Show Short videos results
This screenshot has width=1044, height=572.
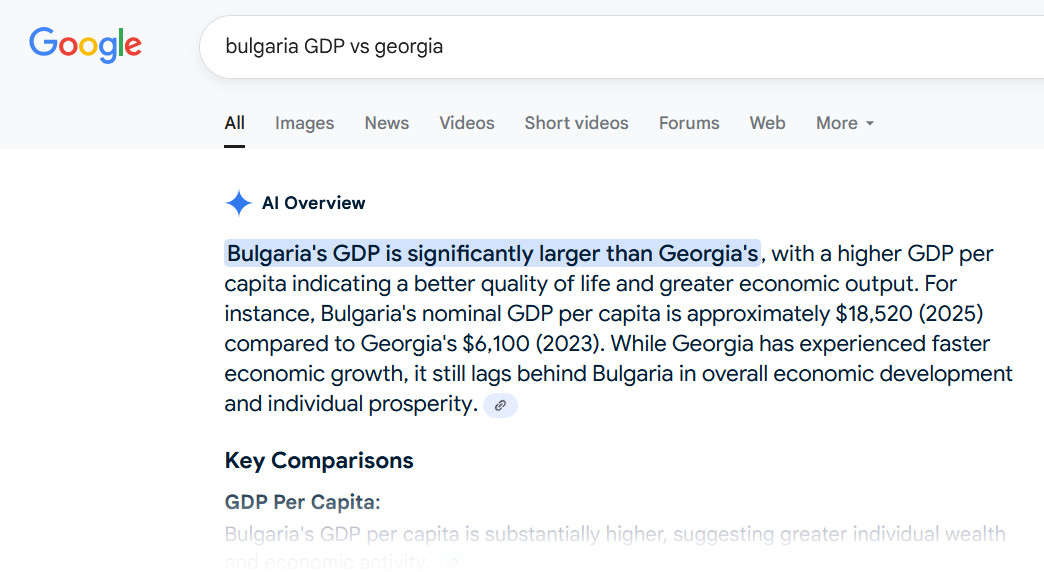pyautogui.click(x=576, y=123)
